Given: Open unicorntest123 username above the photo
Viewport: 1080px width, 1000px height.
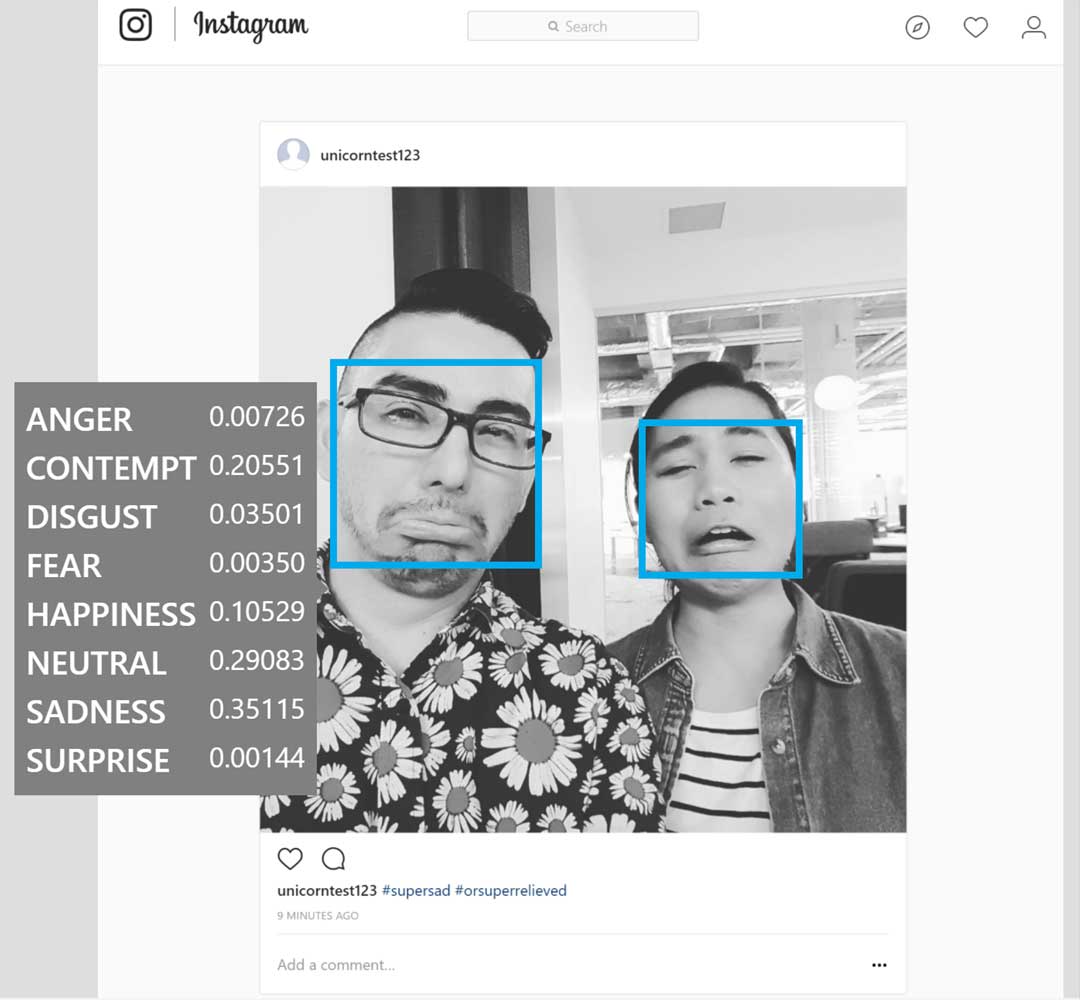Looking at the screenshot, I should [370, 155].
